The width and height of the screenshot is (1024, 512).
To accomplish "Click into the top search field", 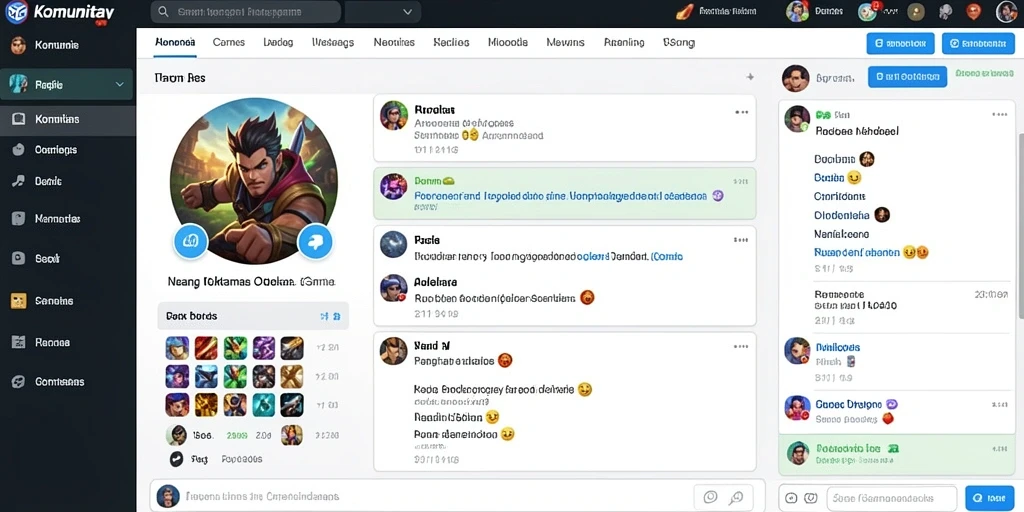I will pyautogui.click(x=246, y=12).
